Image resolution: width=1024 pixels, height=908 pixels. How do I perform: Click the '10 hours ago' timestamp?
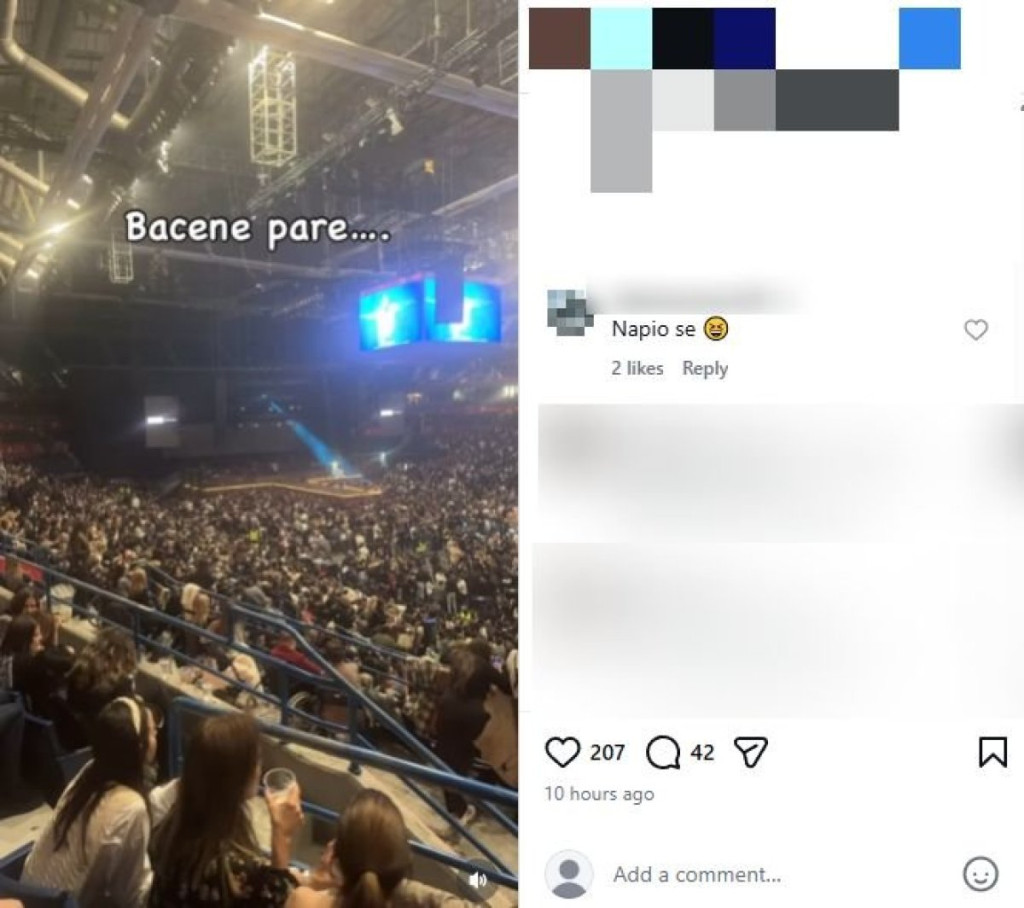pyautogui.click(x=599, y=794)
